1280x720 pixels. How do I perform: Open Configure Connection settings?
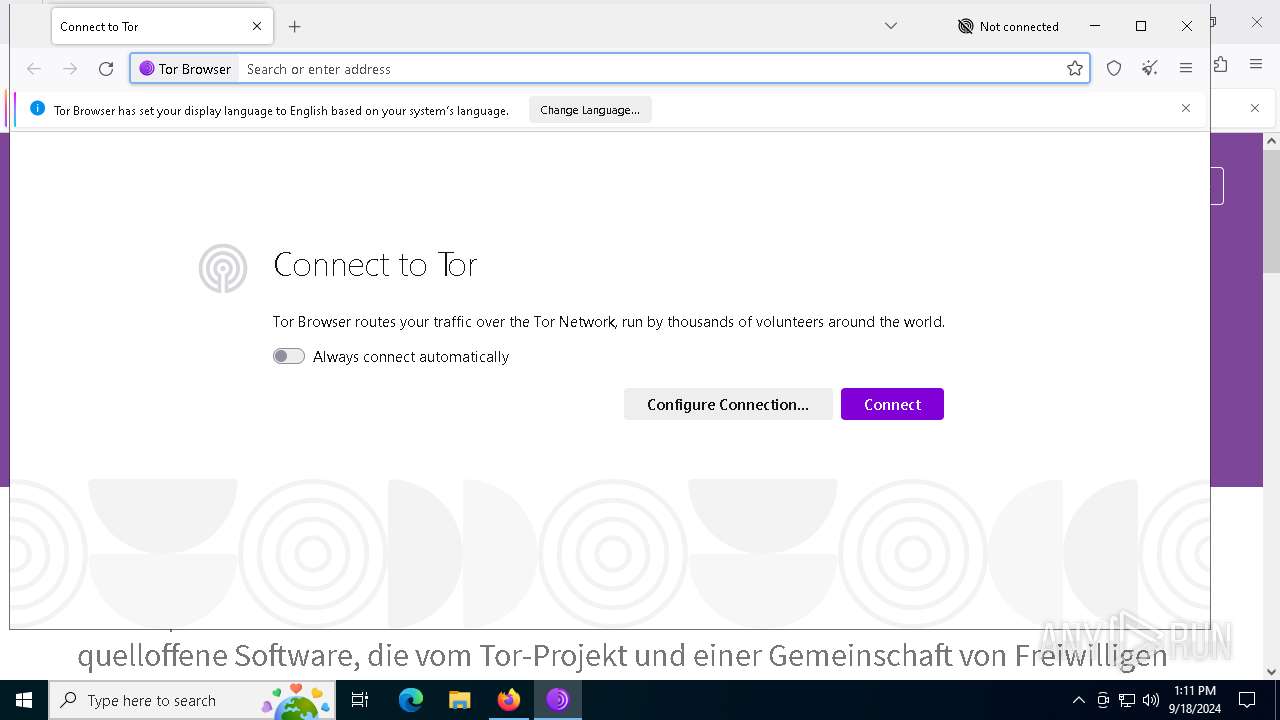point(728,404)
